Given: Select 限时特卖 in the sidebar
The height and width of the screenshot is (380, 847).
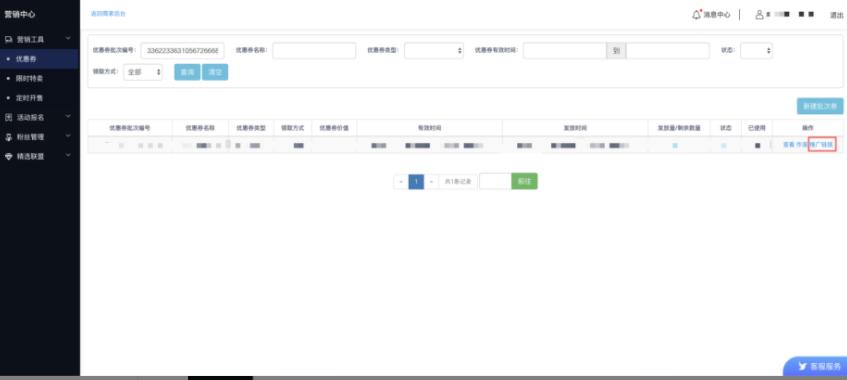Looking at the screenshot, I should point(29,78).
